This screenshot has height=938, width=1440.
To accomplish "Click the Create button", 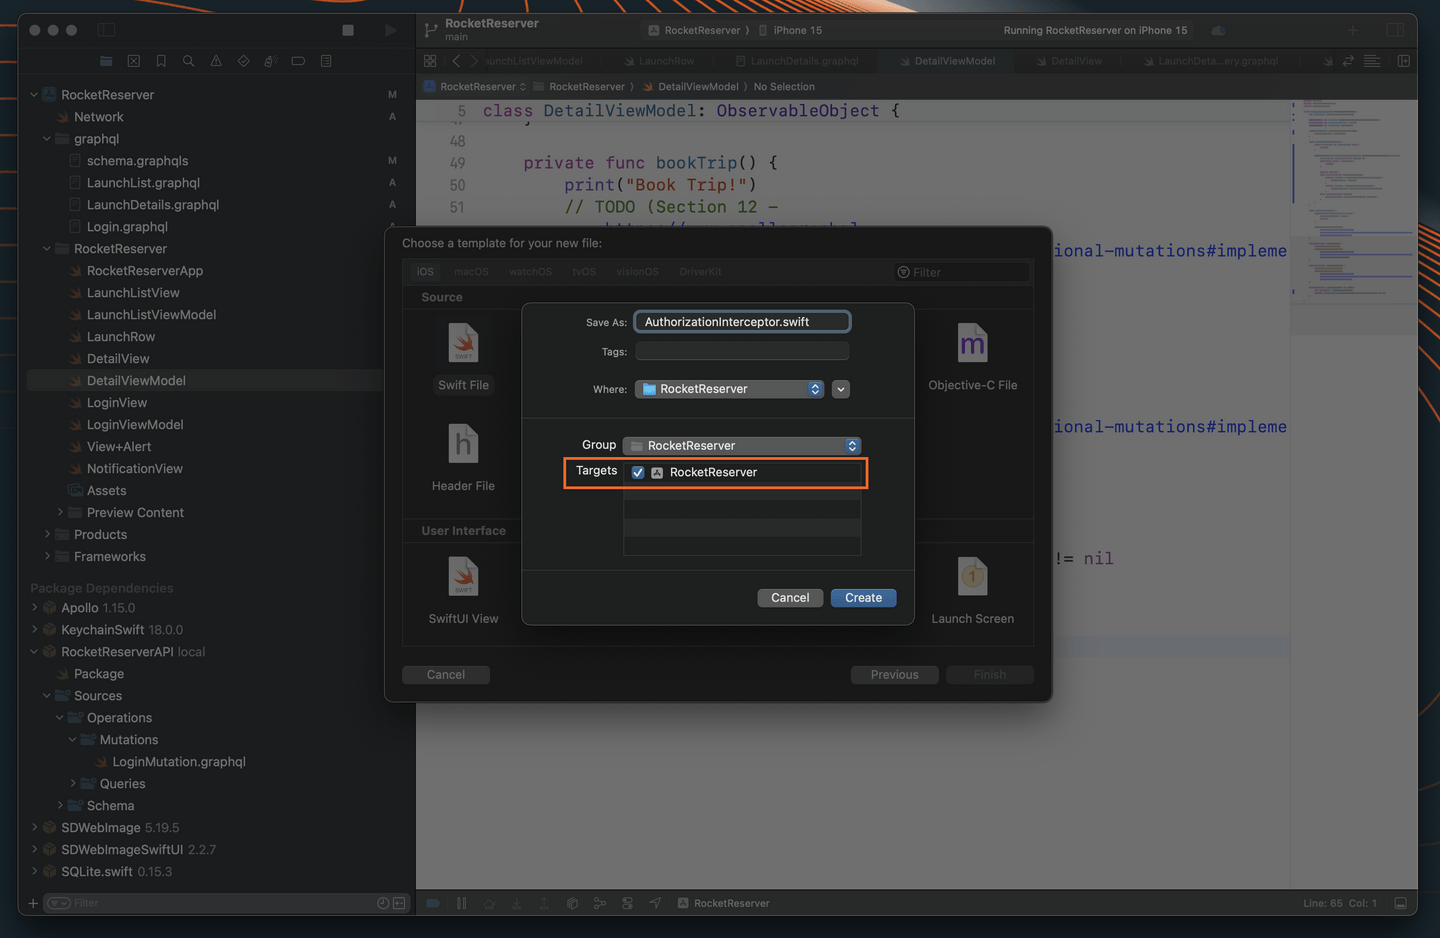I will (863, 598).
